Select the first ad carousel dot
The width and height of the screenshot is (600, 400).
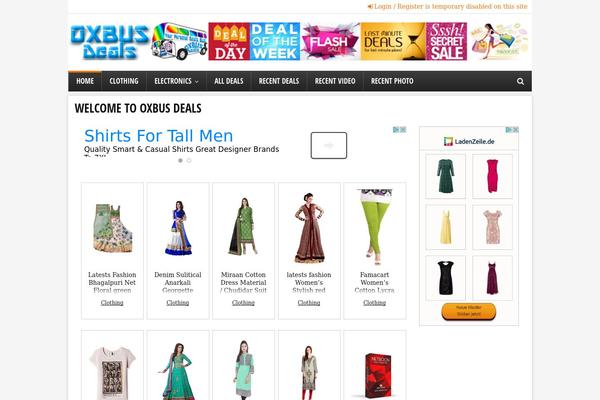[x=180, y=160]
